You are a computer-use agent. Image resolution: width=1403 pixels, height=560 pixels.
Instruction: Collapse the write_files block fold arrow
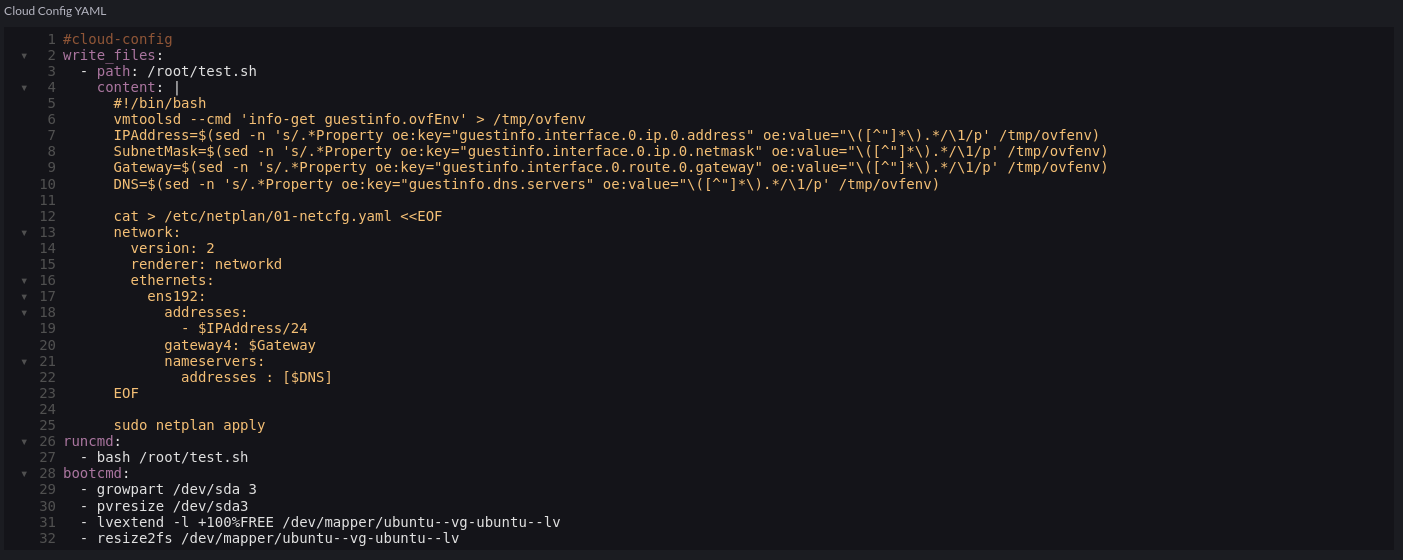(x=24, y=56)
